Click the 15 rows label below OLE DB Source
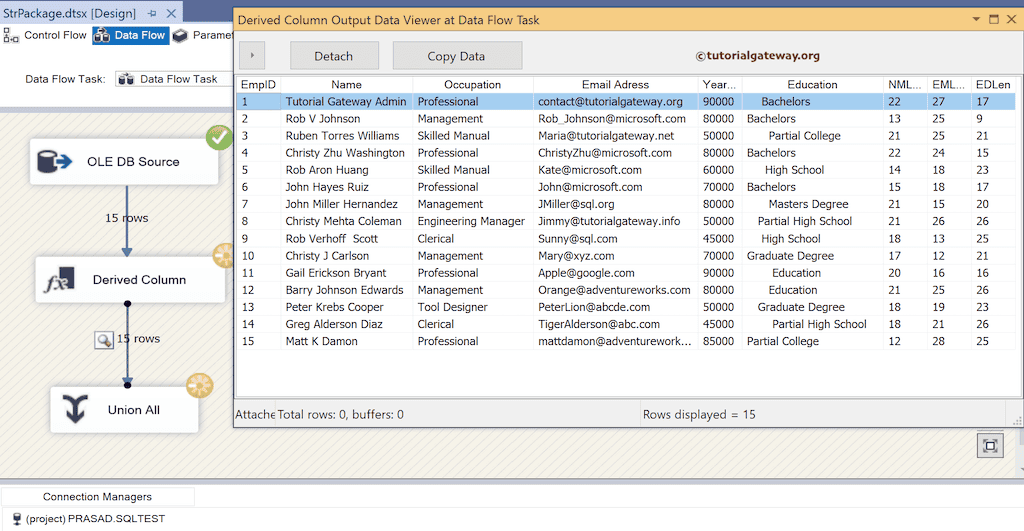The height and width of the screenshot is (531, 1024). (127, 218)
